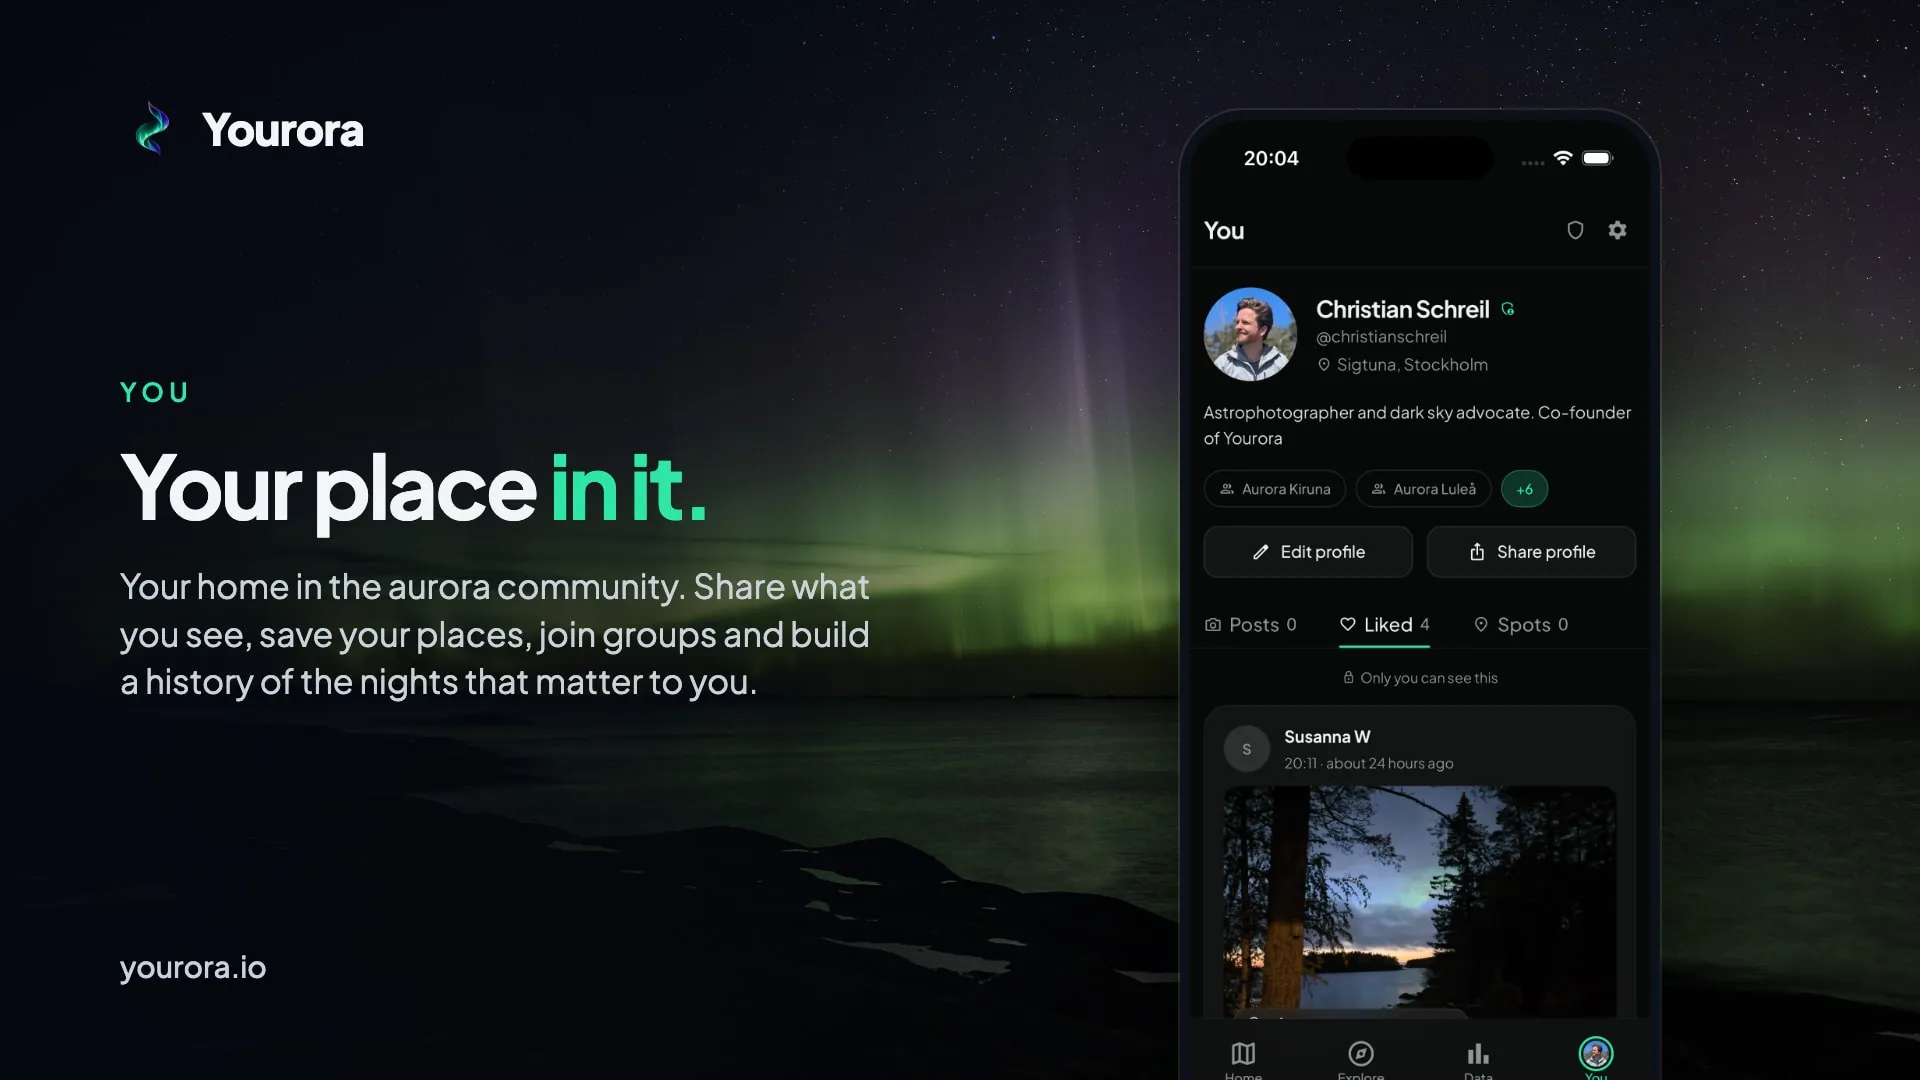Click the "20:11 · about 24 hours ago" timestamp
The image size is (1920, 1080).
click(1369, 764)
